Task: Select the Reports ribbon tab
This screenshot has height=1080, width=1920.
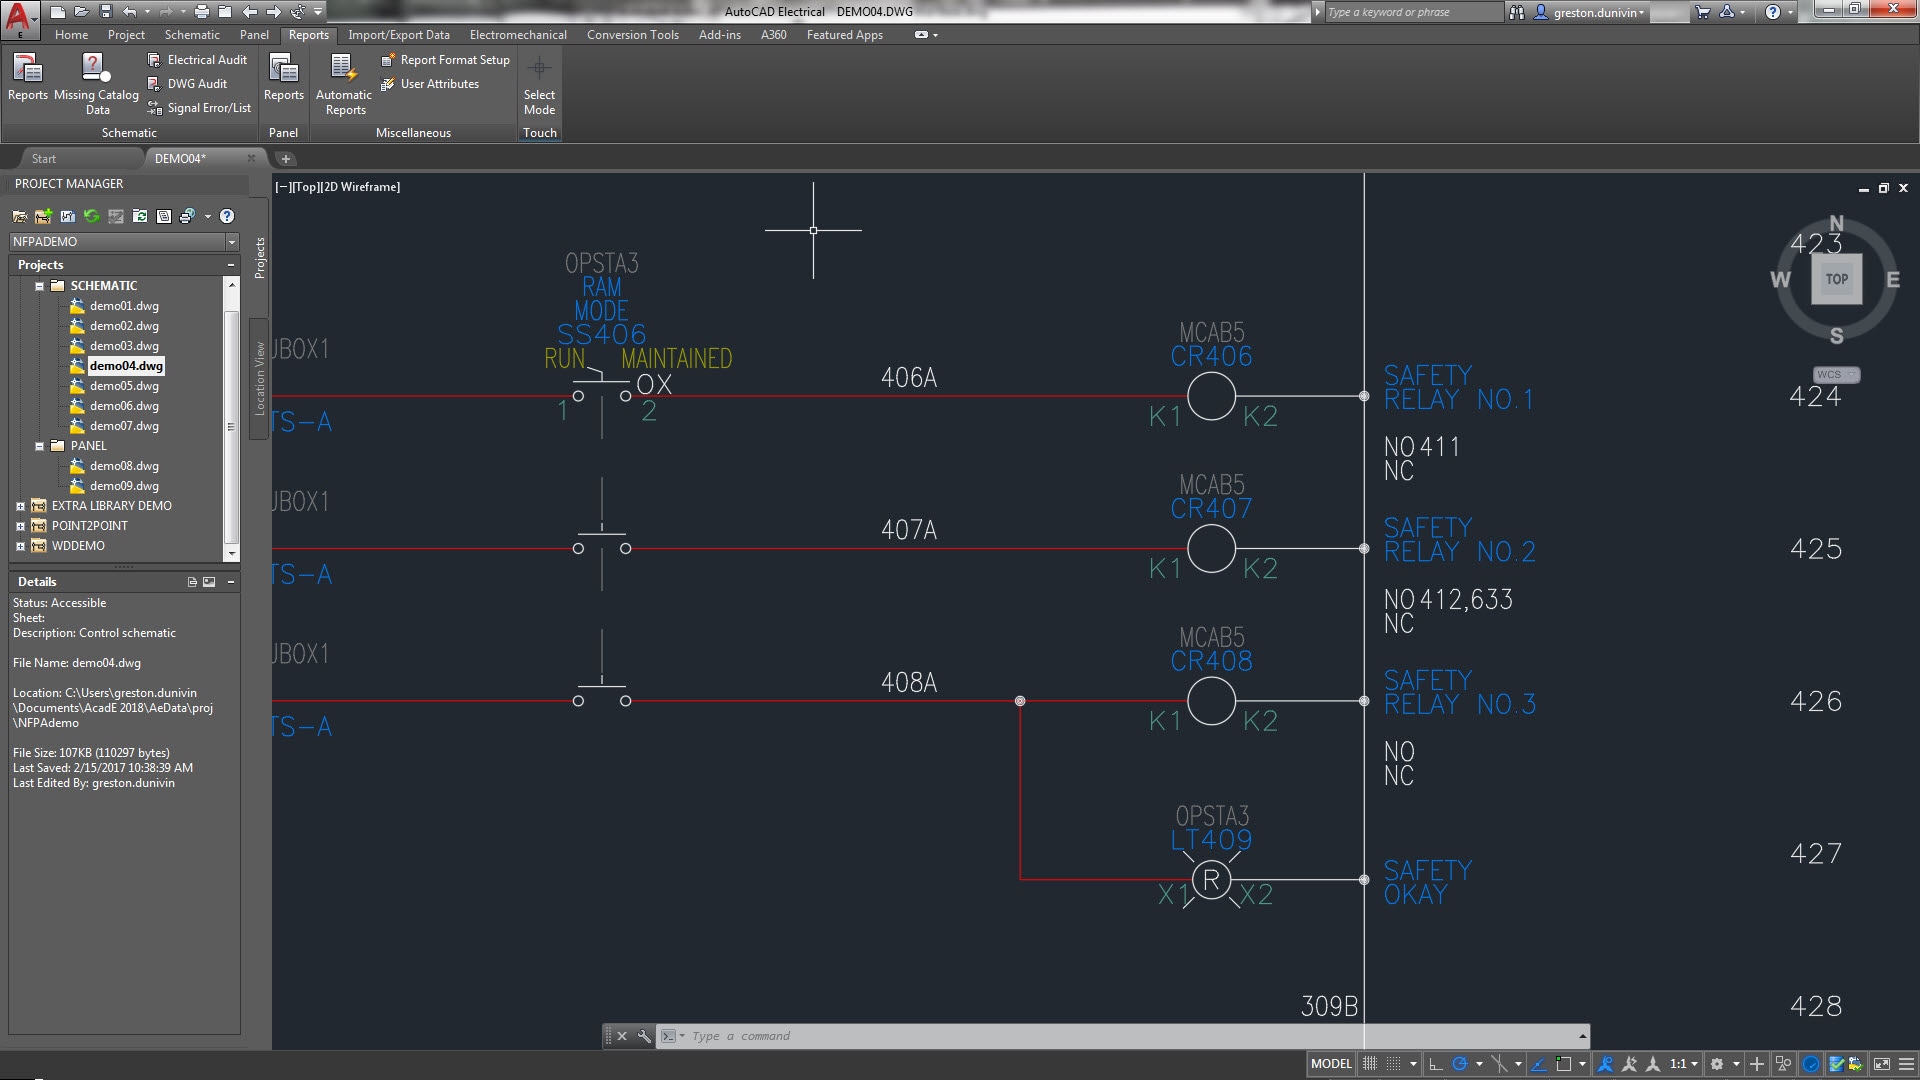Action: pos(309,36)
